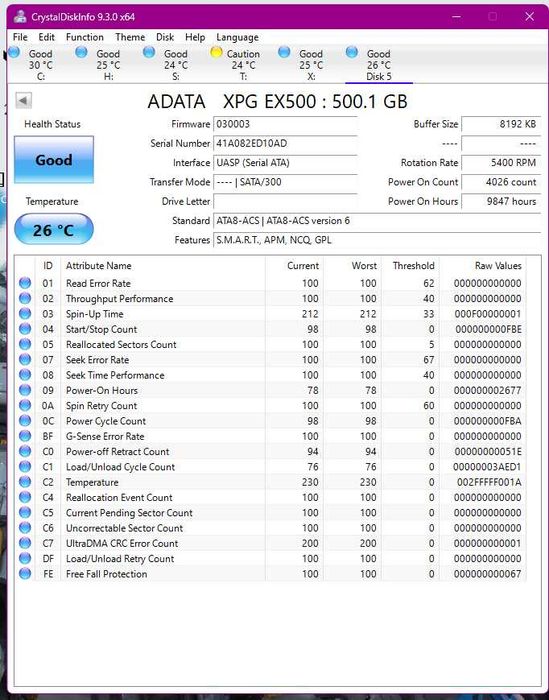
Task: Click status orb for Free Fall Protection row
Action: pos(25,574)
